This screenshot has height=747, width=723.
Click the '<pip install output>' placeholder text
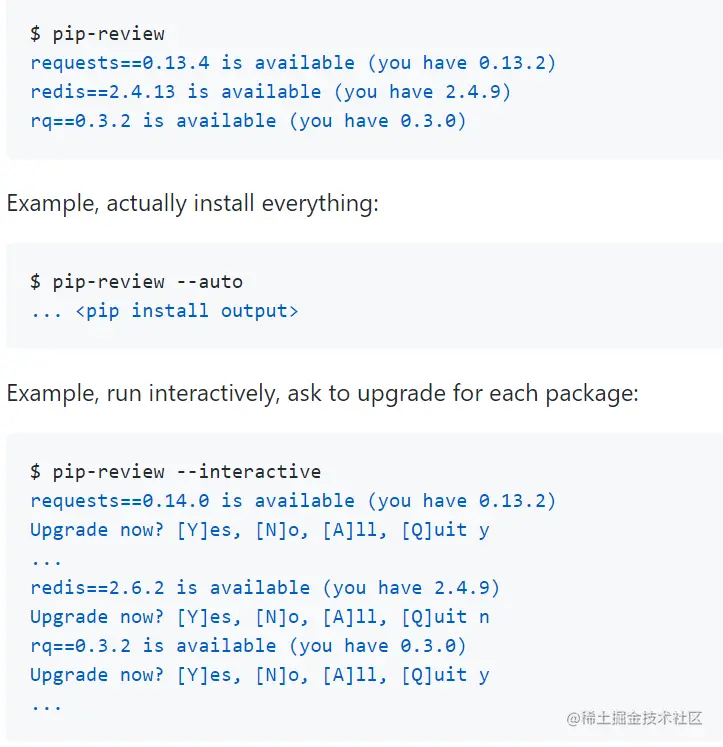click(186, 310)
